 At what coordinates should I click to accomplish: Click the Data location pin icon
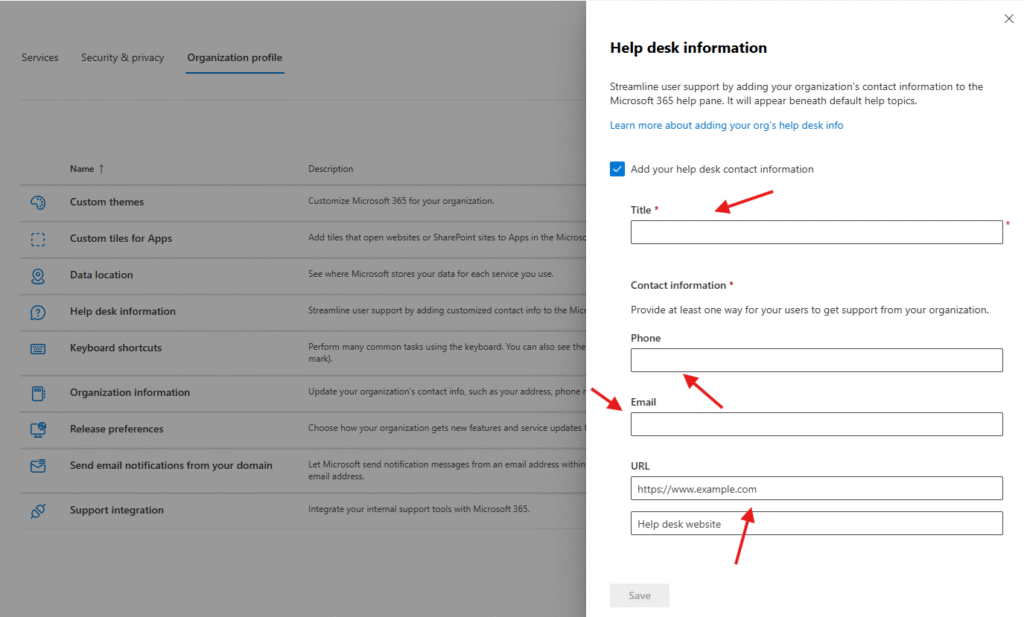coord(38,275)
